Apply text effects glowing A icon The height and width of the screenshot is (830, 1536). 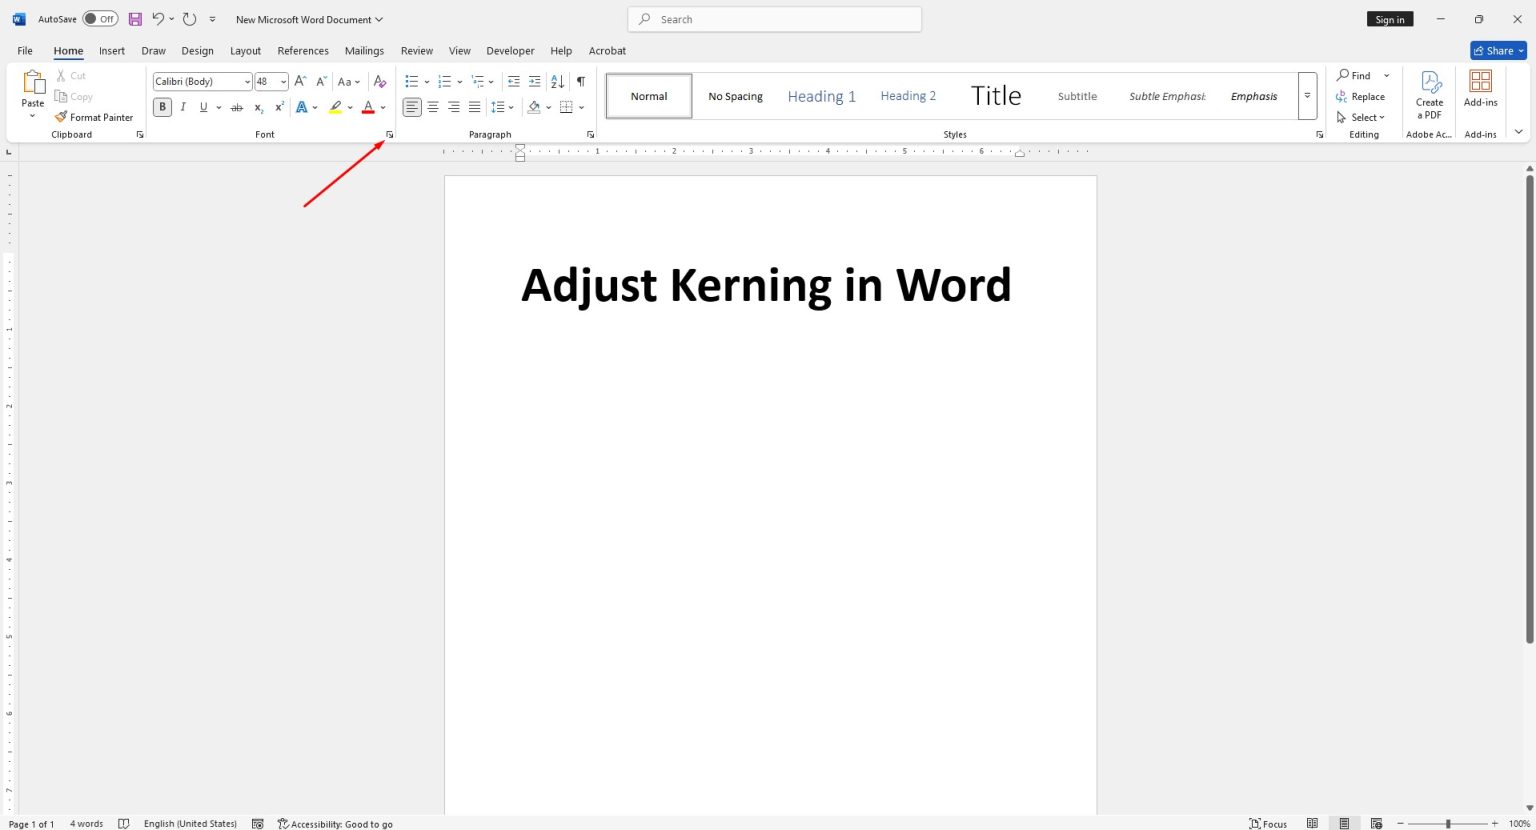coord(301,107)
